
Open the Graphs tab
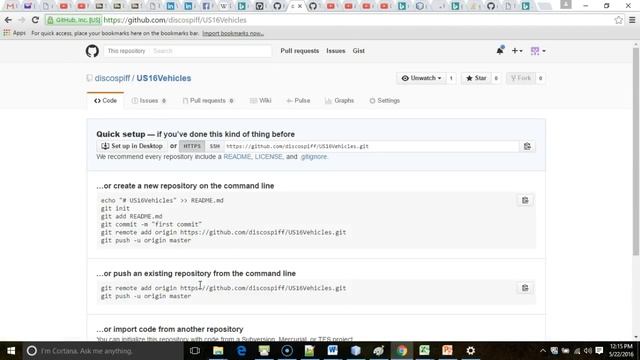[x=340, y=100]
